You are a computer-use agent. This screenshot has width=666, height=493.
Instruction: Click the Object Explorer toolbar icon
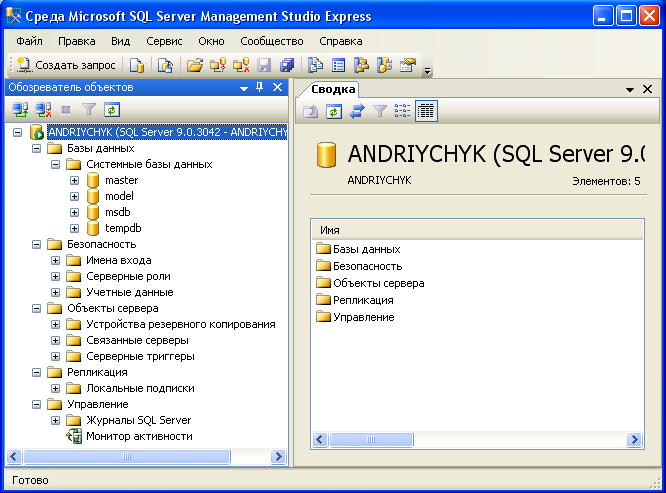pos(361,65)
